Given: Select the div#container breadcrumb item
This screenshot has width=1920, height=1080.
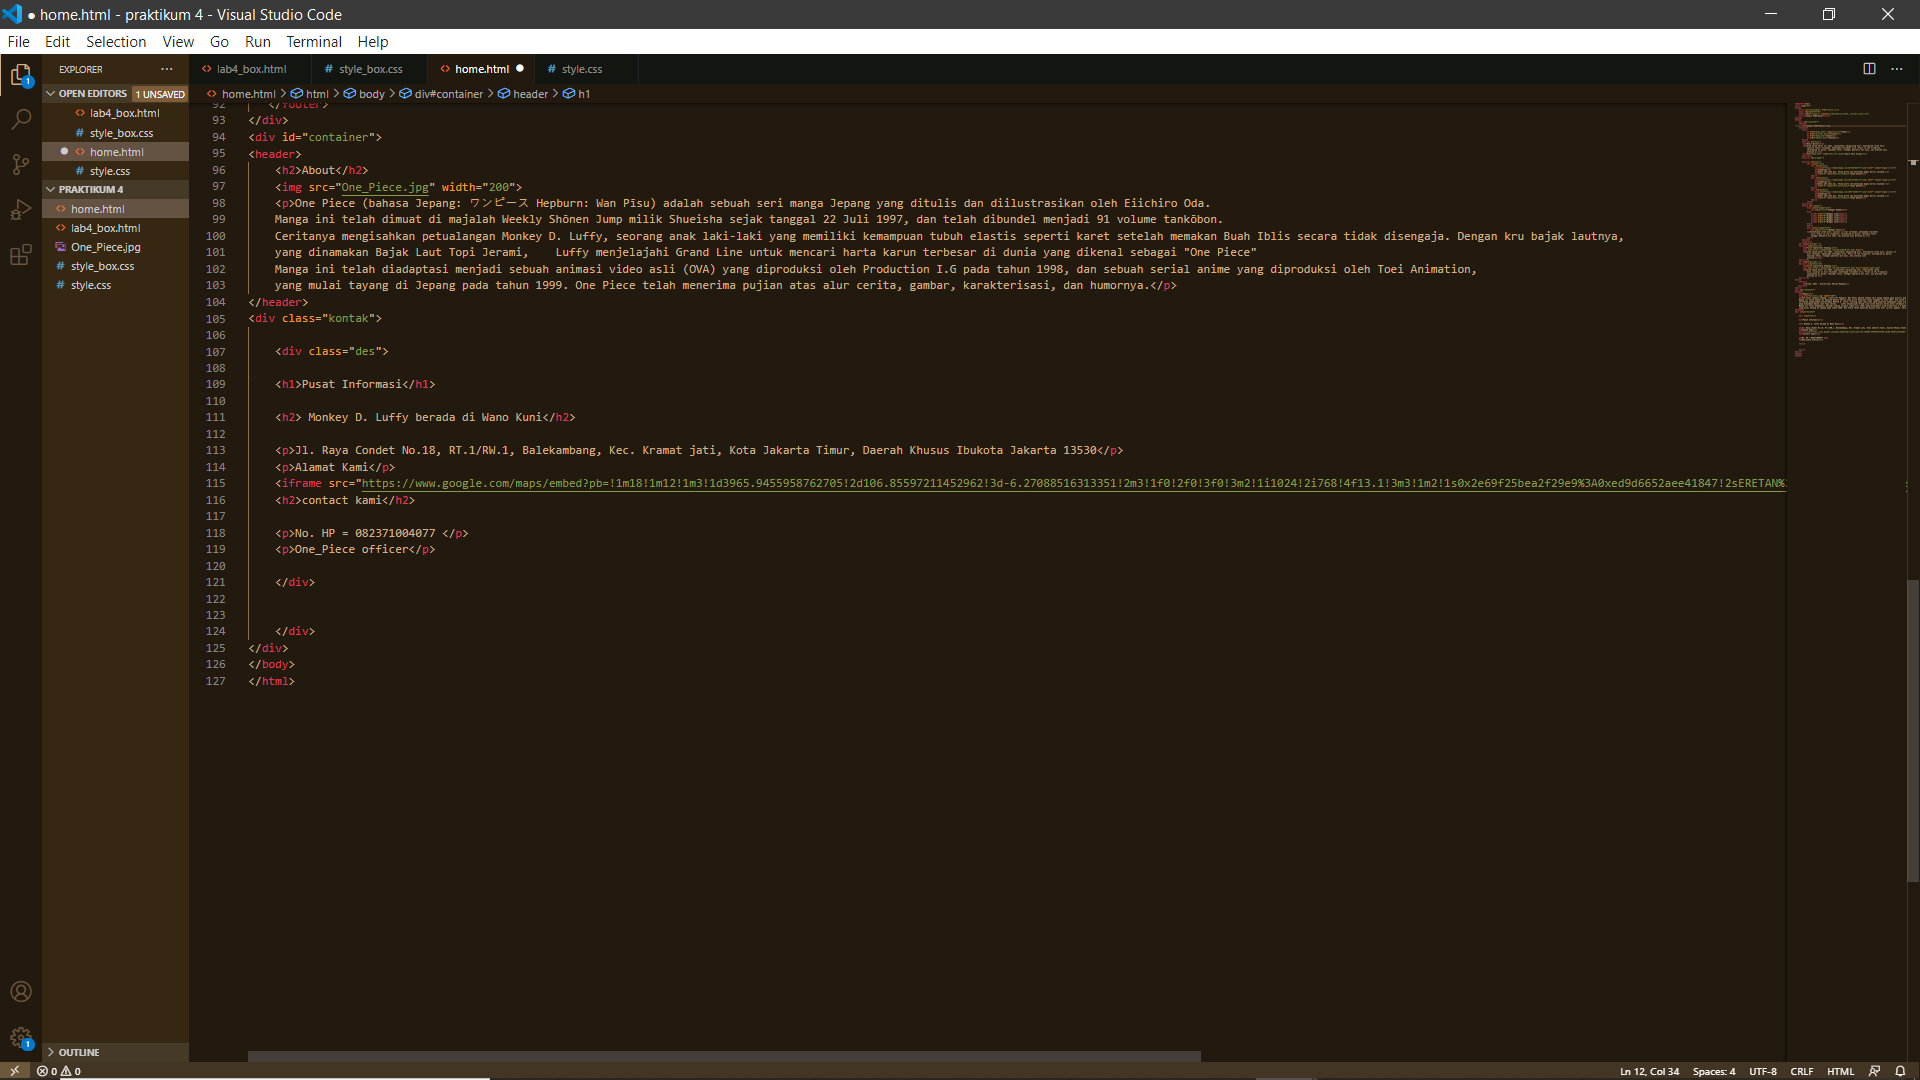Looking at the screenshot, I should coord(447,93).
